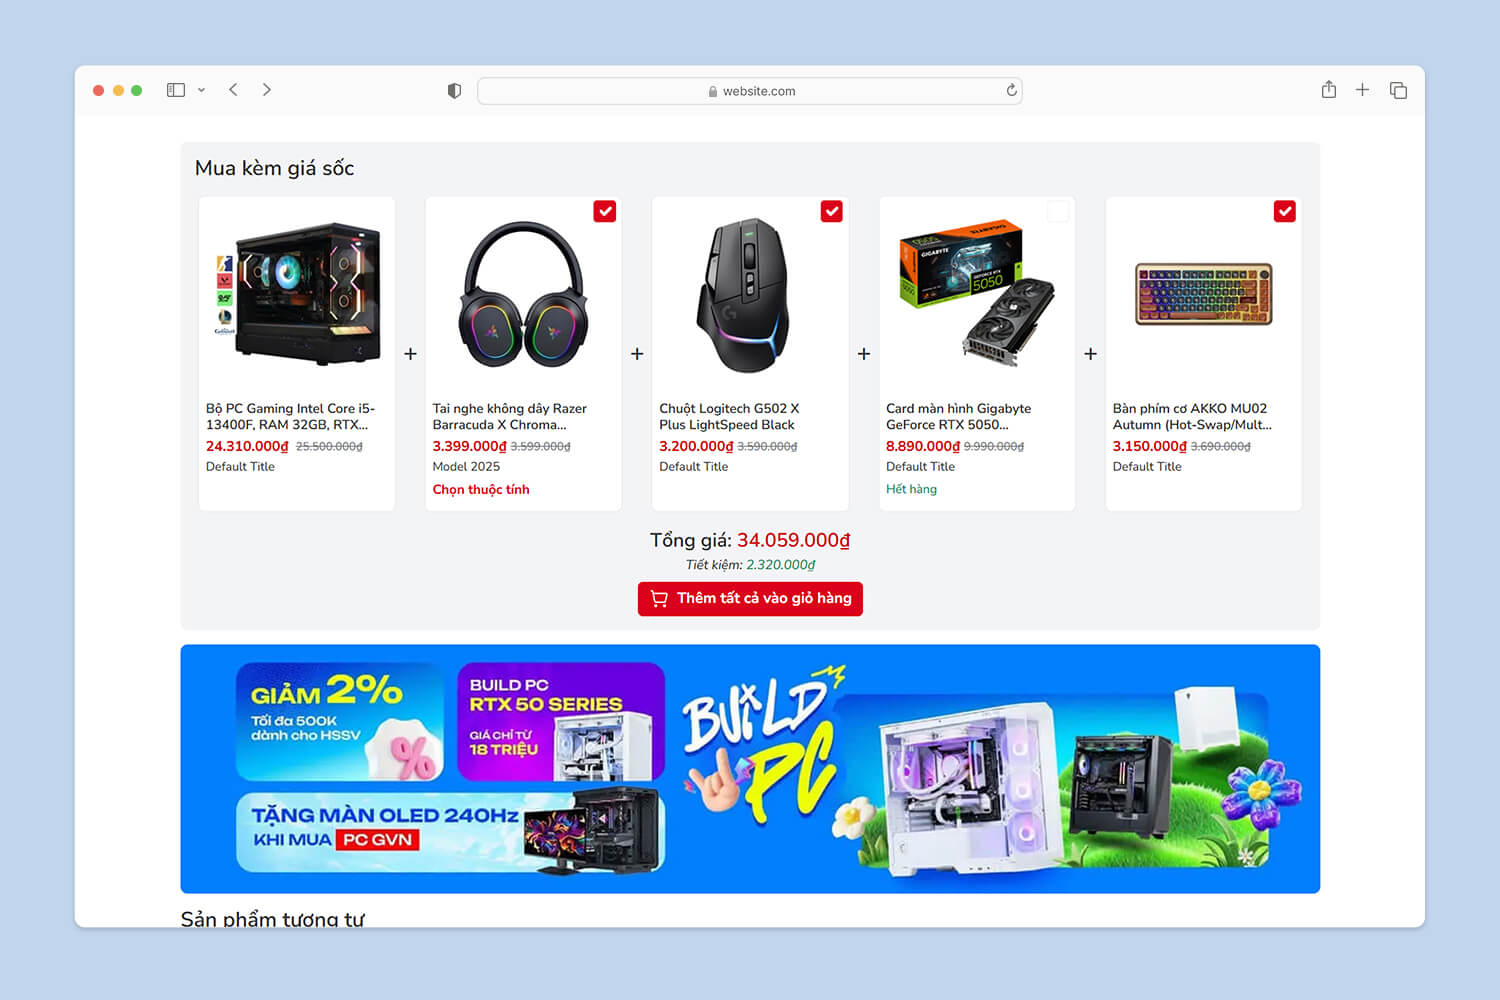Tick the Gigabyte RTX 5050 card checkbox
The width and height of the screenshot is (1500, 1000).
point(1058,211)
